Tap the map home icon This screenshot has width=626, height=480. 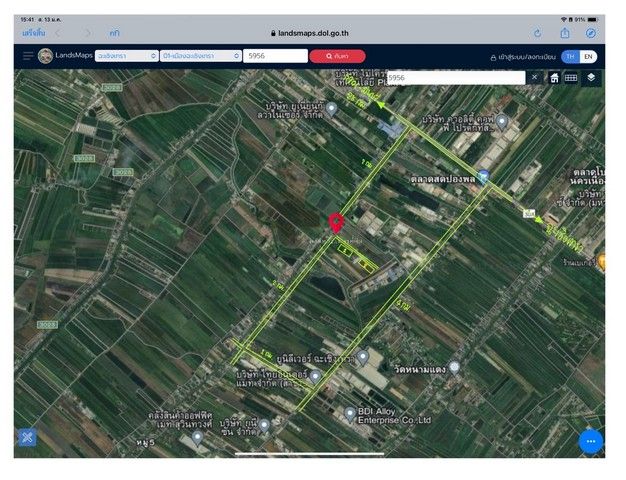554,77
